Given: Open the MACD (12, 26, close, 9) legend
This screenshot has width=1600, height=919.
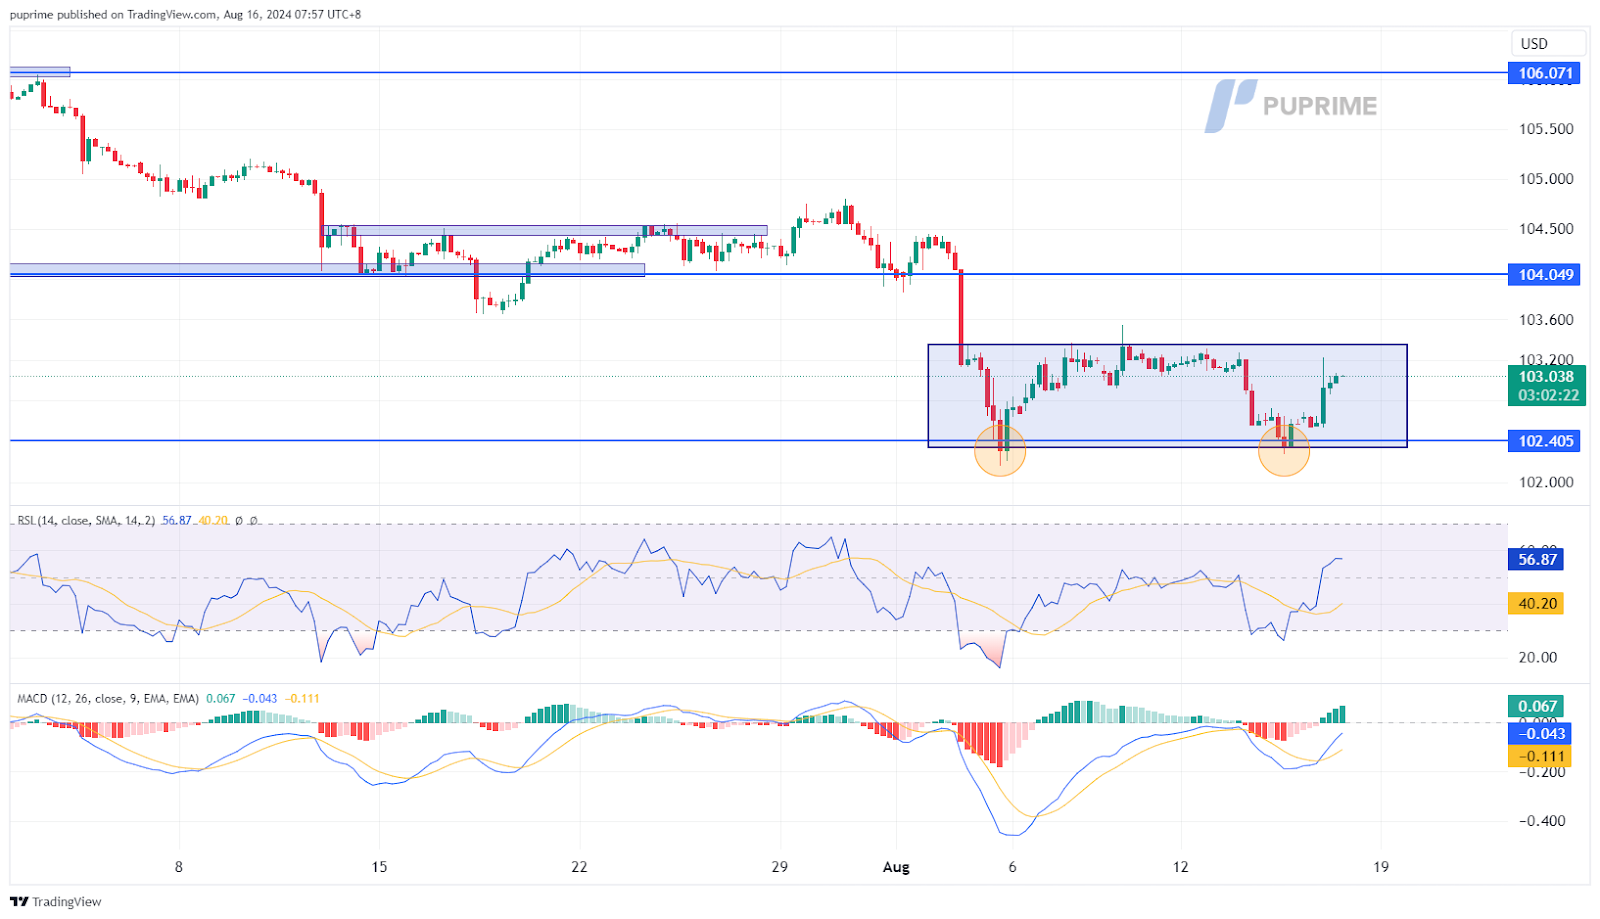Looking at the screenshot, I should pyautogui.click(x=108, y=699).
